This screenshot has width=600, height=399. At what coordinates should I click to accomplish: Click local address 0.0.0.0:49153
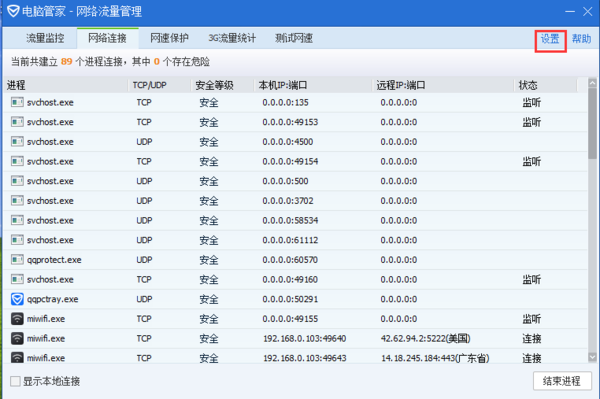coord(290,122)
